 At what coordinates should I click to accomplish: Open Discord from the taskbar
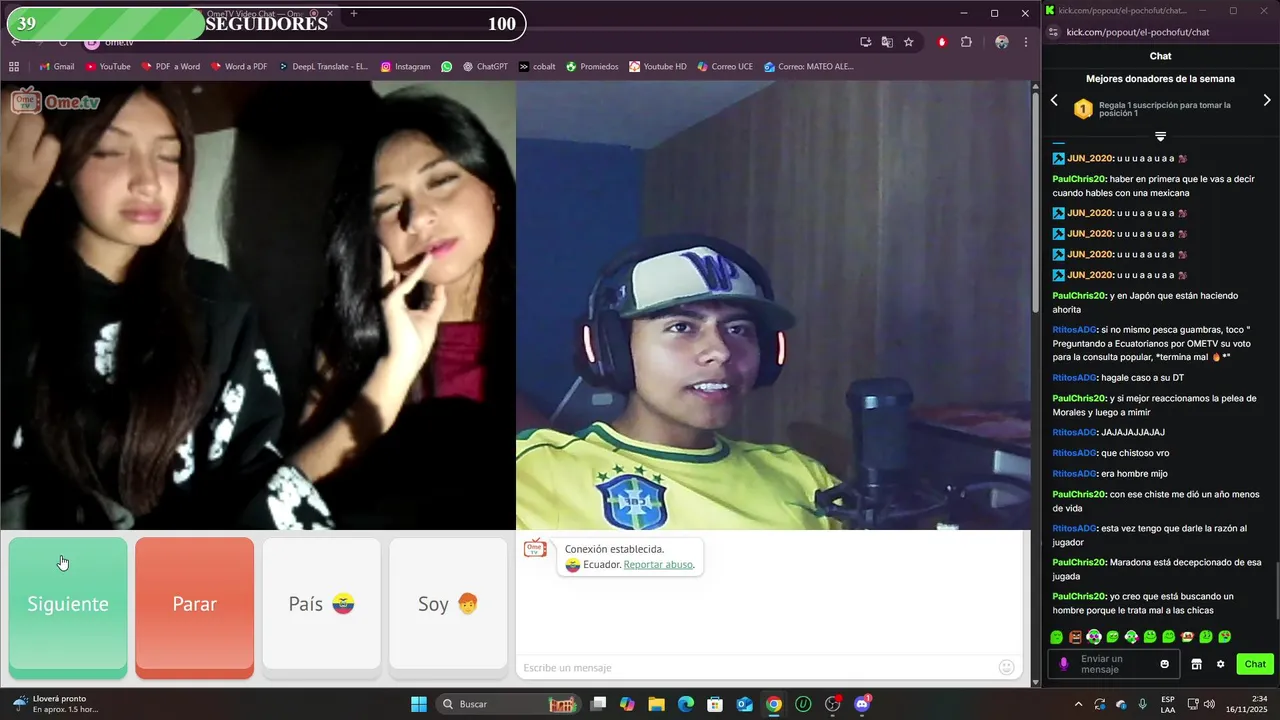click(x=862, y=704)
